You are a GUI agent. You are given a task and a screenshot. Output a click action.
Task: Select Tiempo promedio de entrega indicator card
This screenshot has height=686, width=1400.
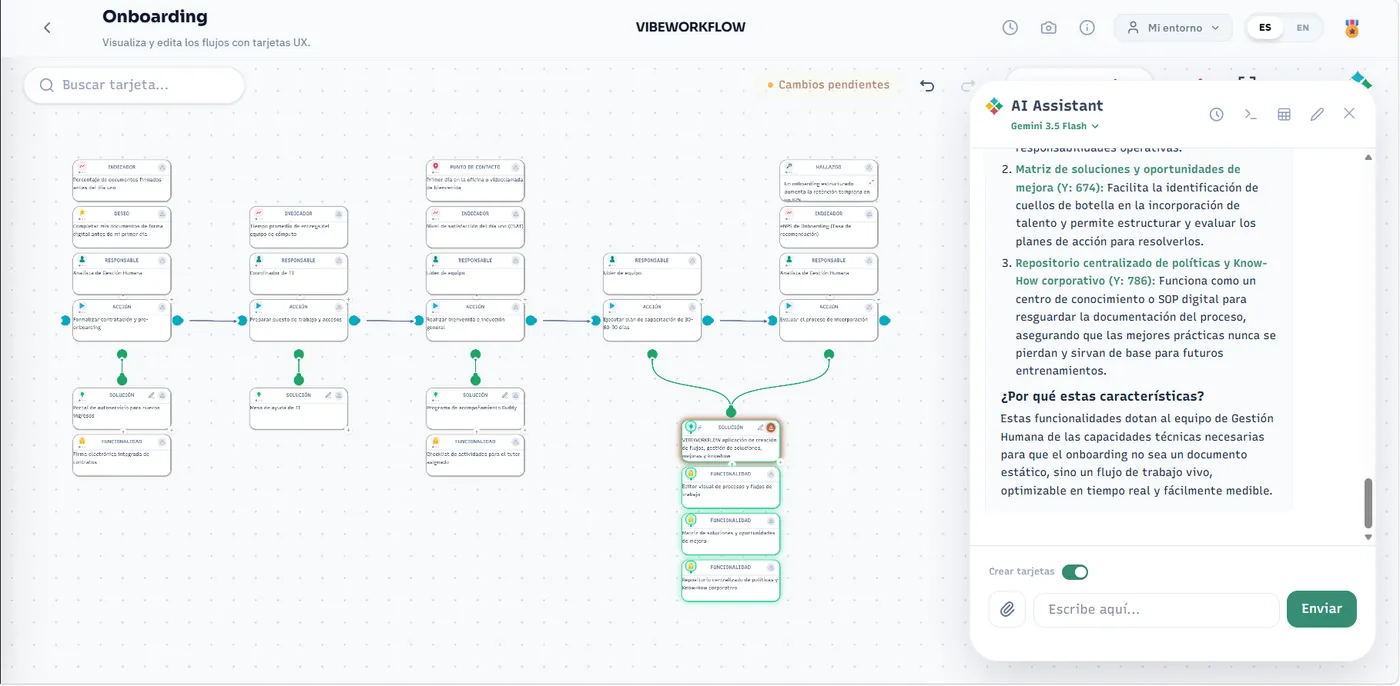point(298,227)
